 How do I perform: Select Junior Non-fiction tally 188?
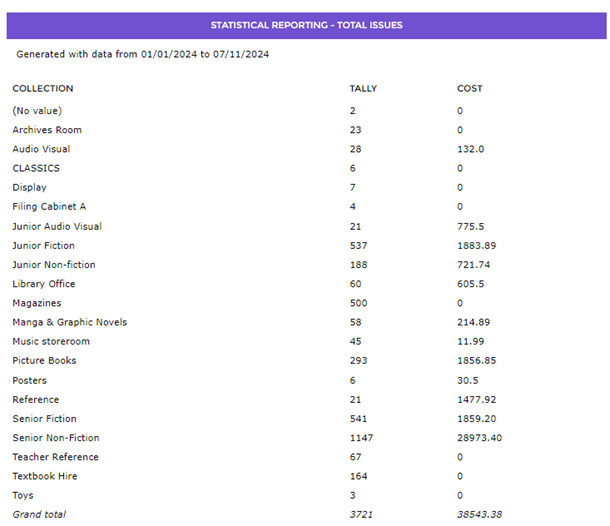[x=358, y=265]
